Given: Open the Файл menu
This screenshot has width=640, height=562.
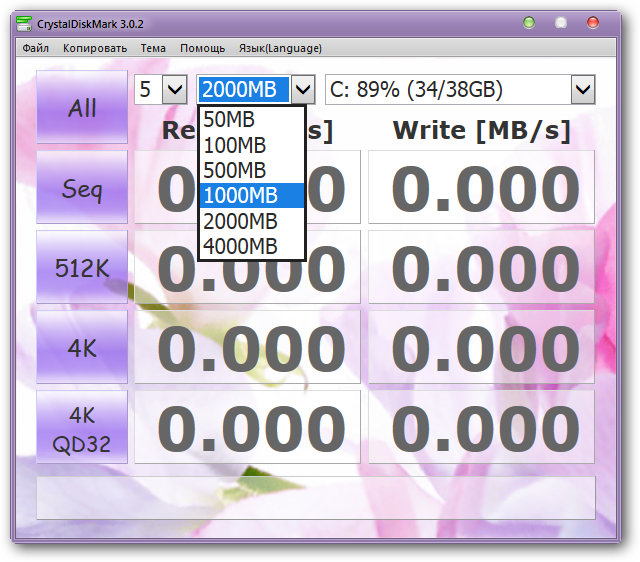Looking at the screenshot, I should 36,48.
